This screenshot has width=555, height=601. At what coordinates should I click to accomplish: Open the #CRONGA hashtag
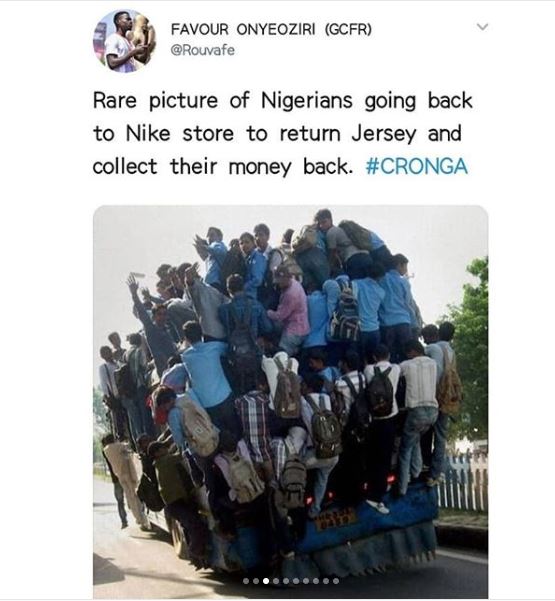pos(417,166)
